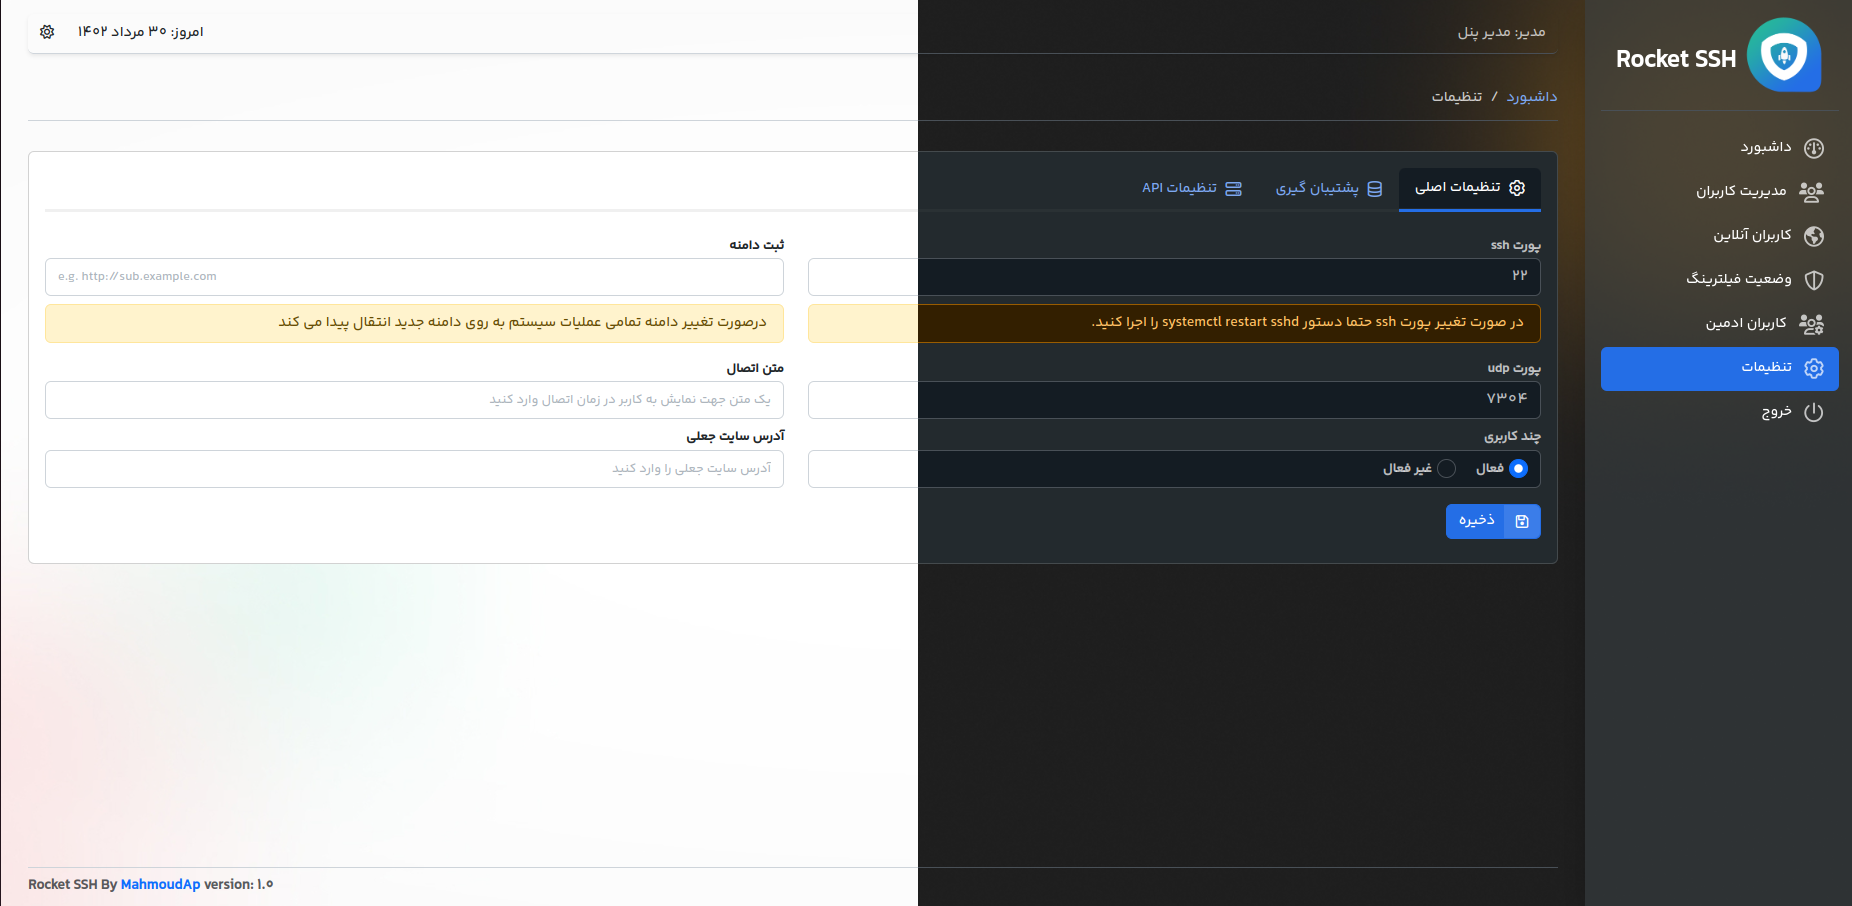Focus the پورت ssh input field
Screen dimensions: 1852x906
point(1174,276)
